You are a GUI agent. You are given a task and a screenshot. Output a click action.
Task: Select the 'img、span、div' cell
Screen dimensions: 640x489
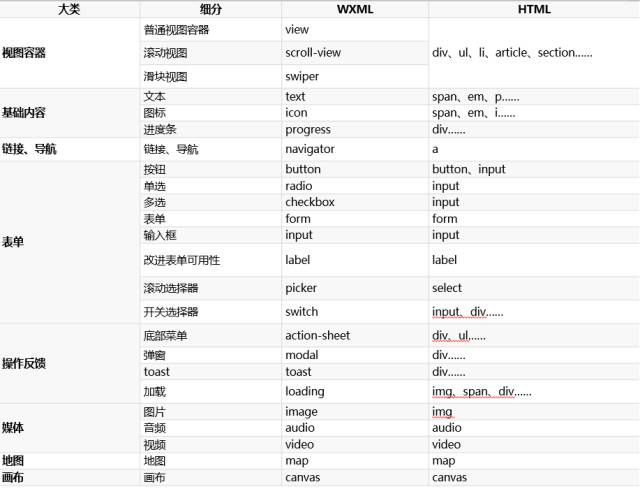click(534, 391)
